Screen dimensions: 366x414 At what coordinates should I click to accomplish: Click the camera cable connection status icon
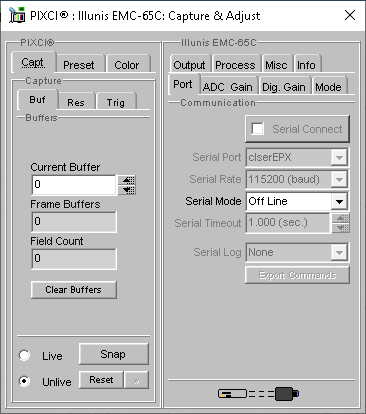[x=259, y=394]
